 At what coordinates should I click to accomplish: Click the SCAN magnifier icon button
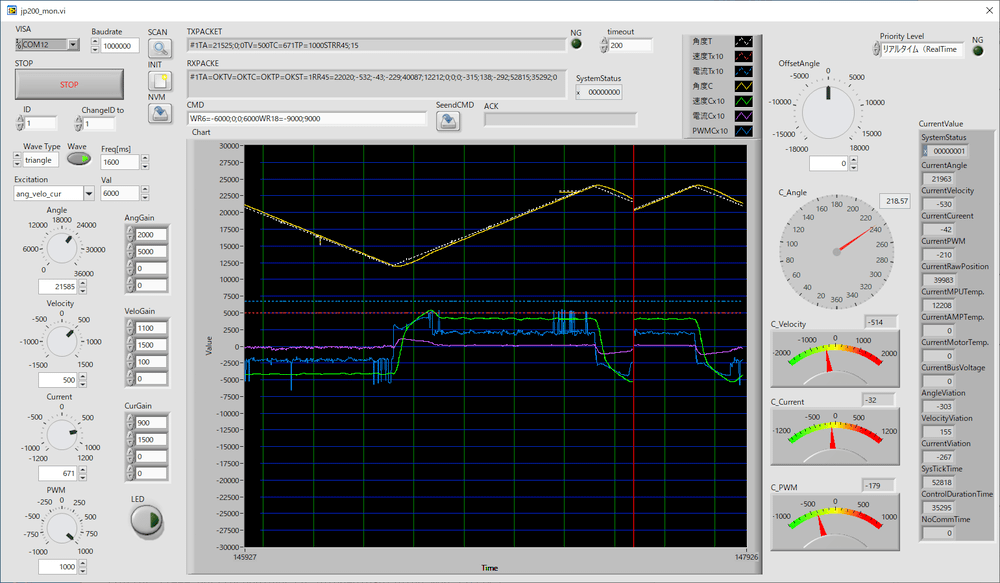click(160, 47)
